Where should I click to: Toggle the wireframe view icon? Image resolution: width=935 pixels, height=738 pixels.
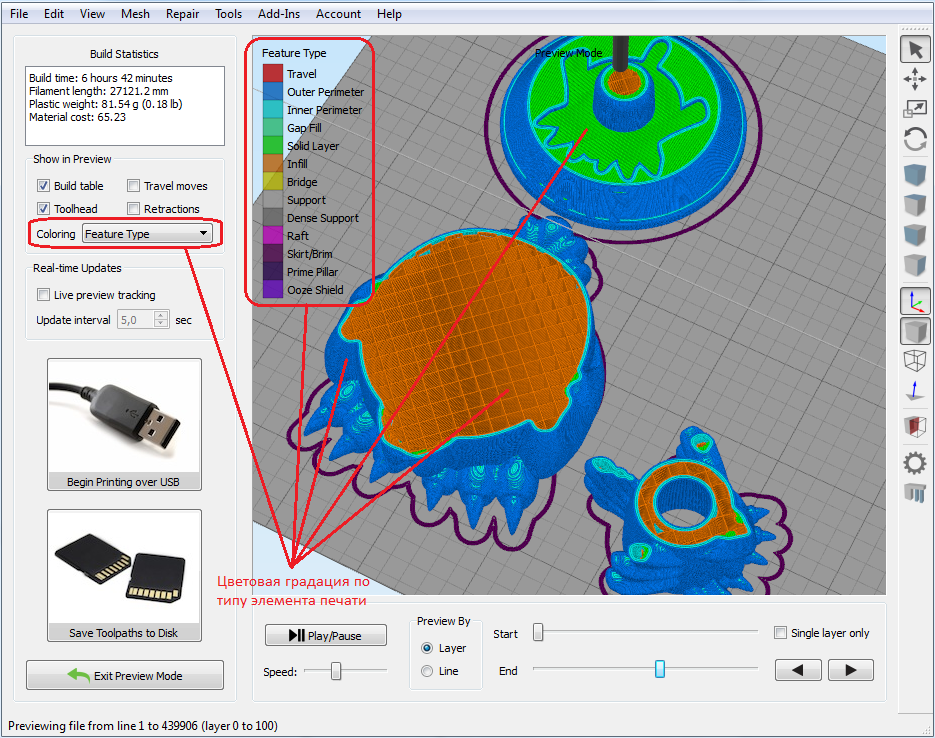915,360
